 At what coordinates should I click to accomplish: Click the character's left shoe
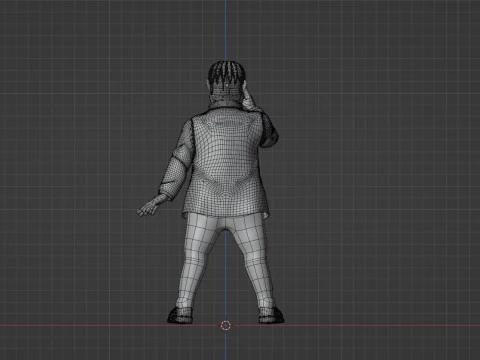(180, 315)
